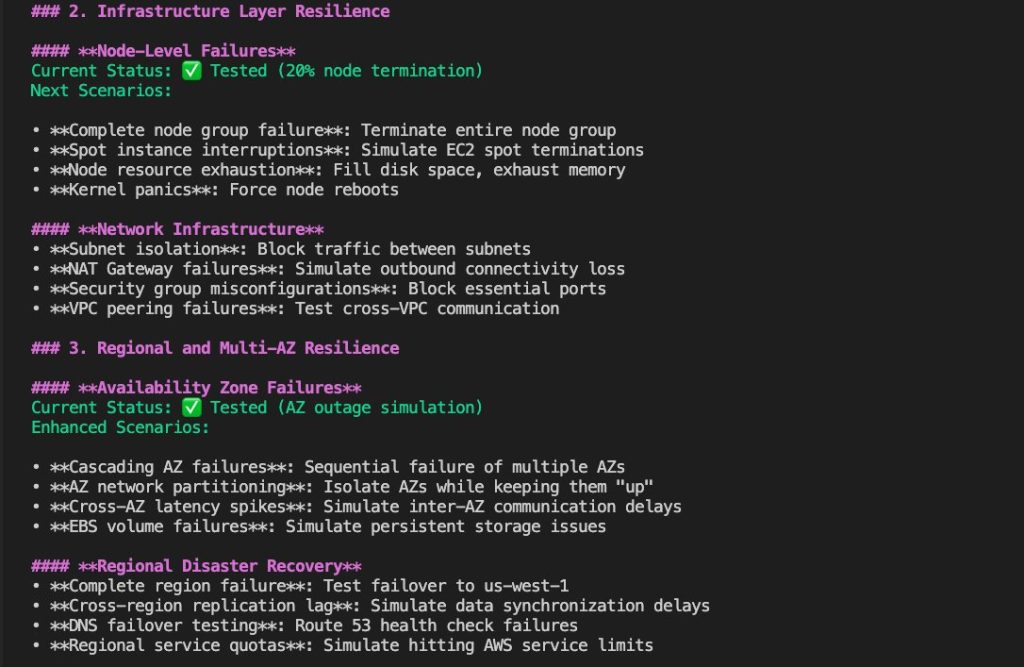The image size is (1024, 667).
Task: Click the Complete node group failure bullet
Action: click(x=324, y=130)
